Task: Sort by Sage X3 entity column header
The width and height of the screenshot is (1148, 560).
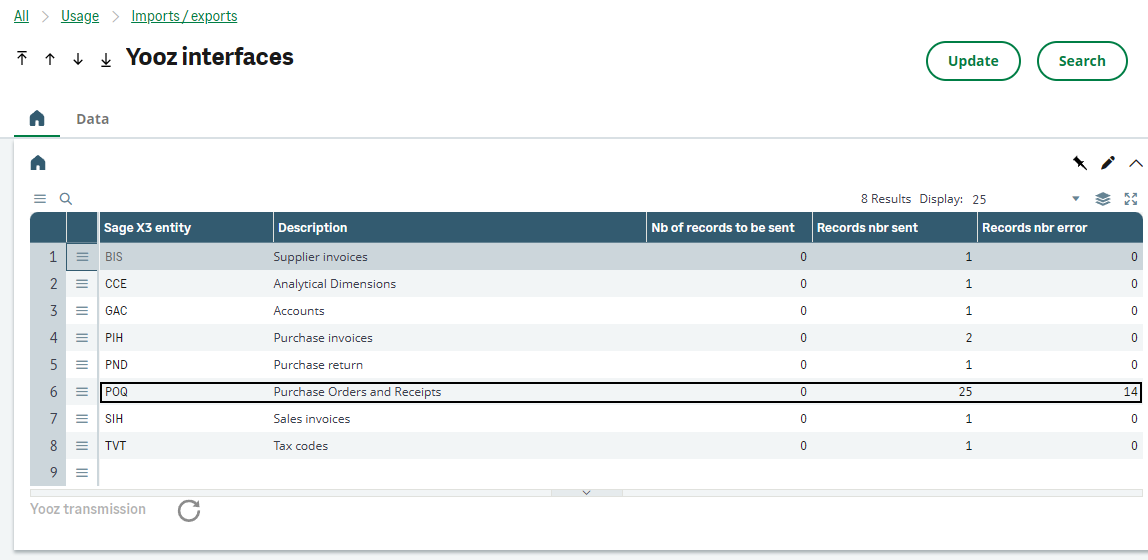Action: click(186, 228)
